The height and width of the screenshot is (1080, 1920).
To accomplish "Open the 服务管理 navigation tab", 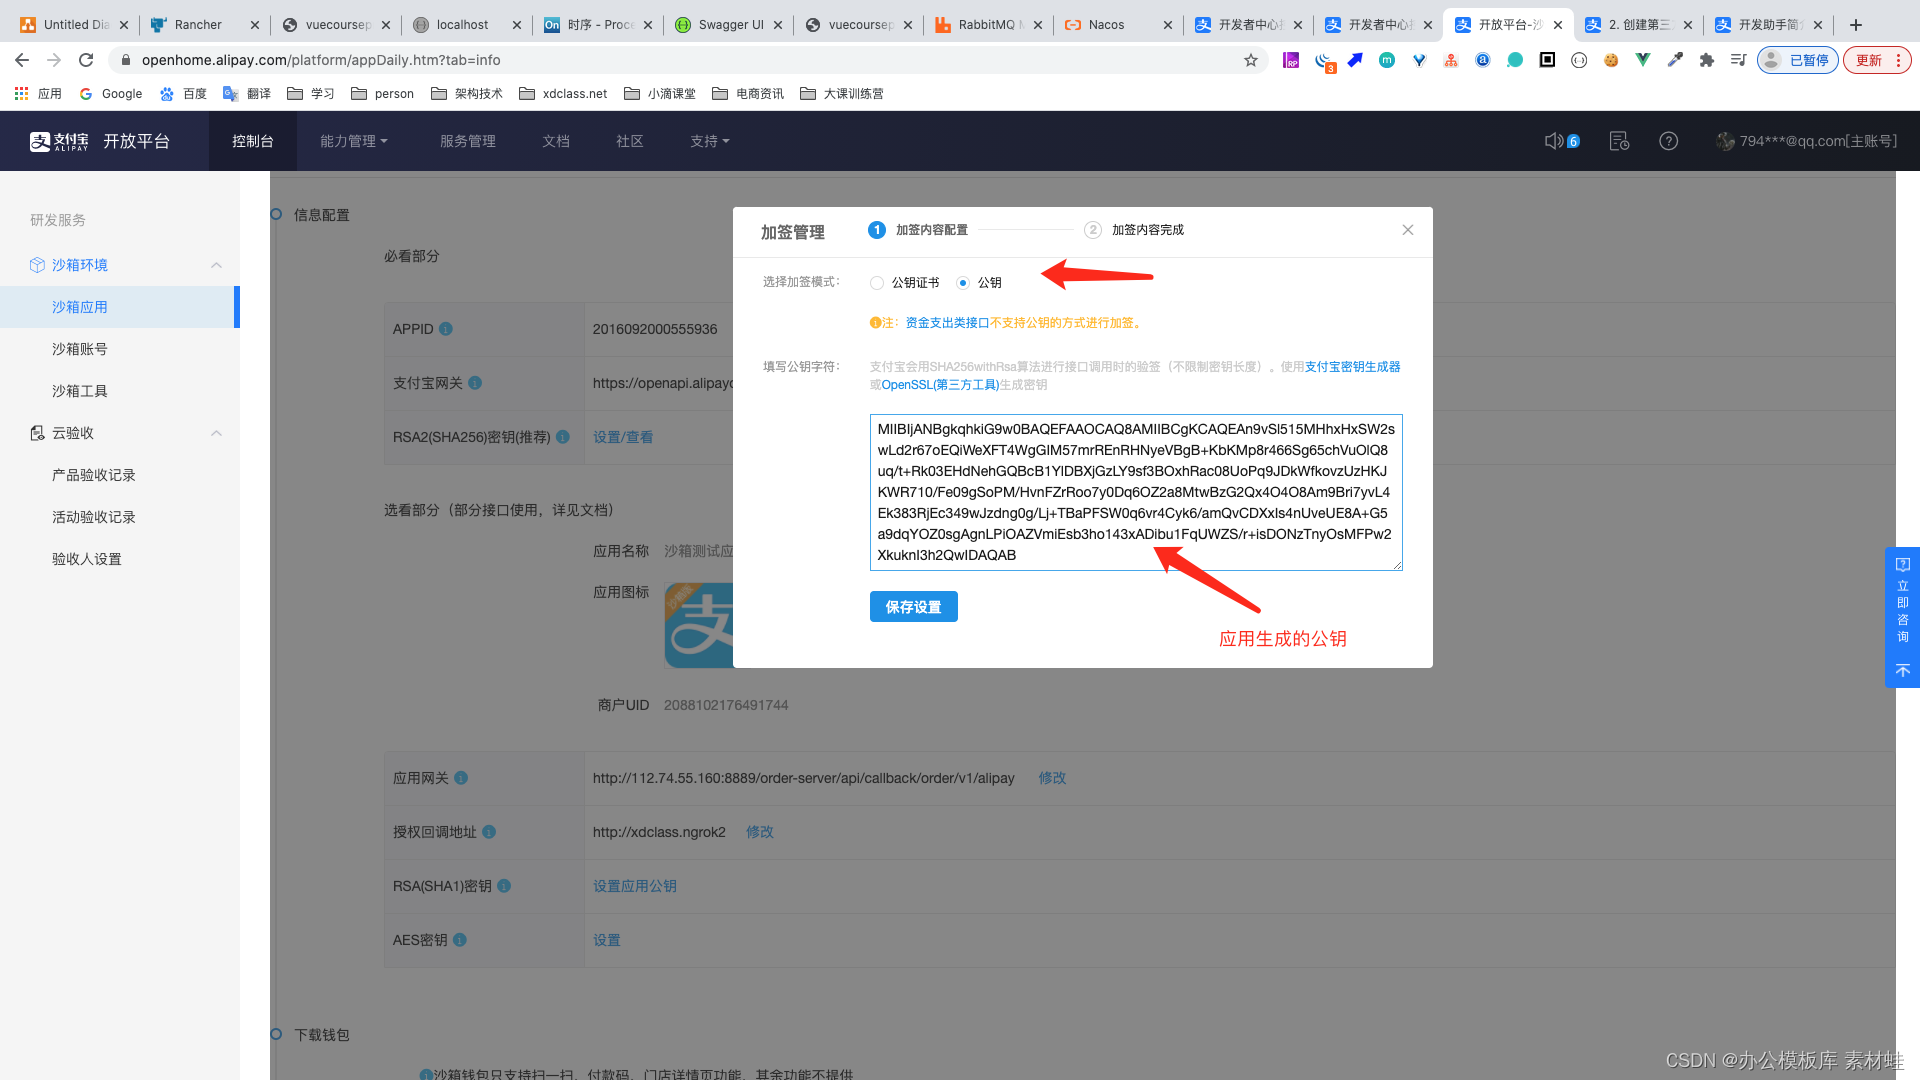I will click(x=467, y=141).
